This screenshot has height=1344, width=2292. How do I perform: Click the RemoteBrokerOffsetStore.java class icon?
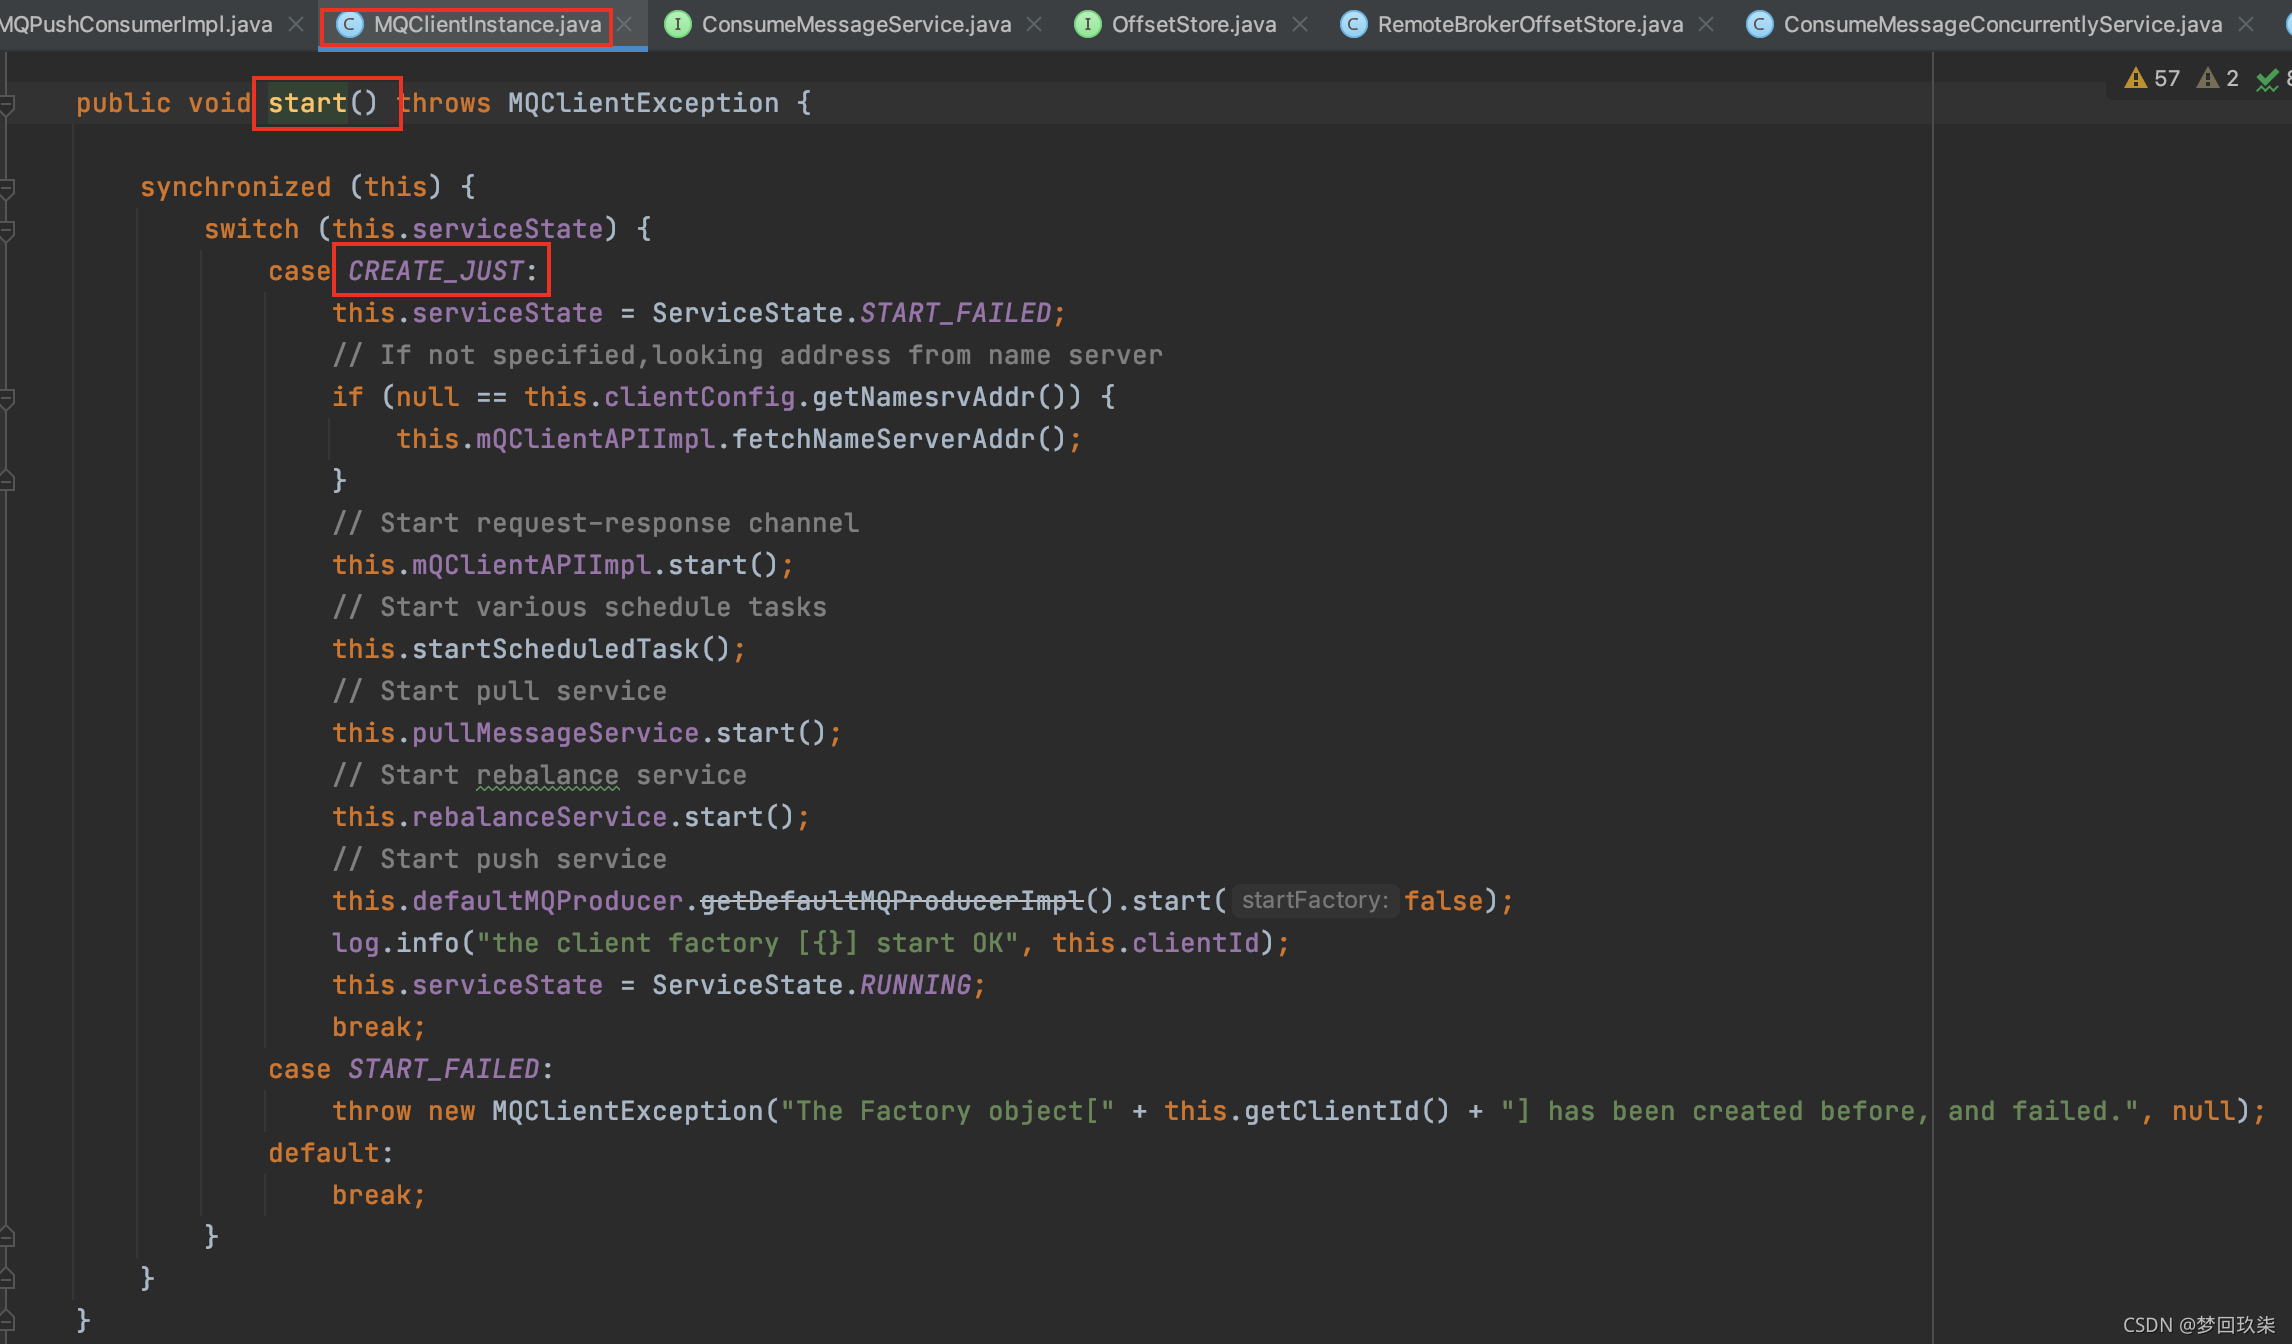[x=1353, y=24]
